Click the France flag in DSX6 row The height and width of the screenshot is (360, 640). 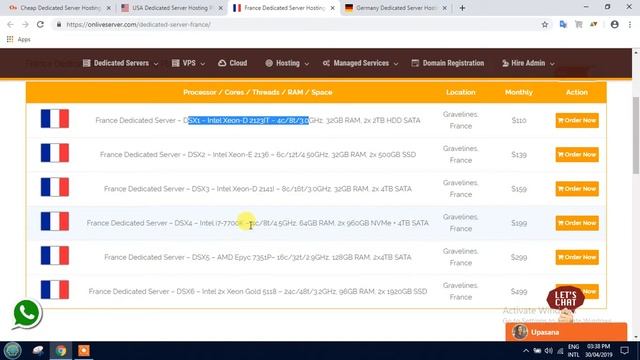55,290
